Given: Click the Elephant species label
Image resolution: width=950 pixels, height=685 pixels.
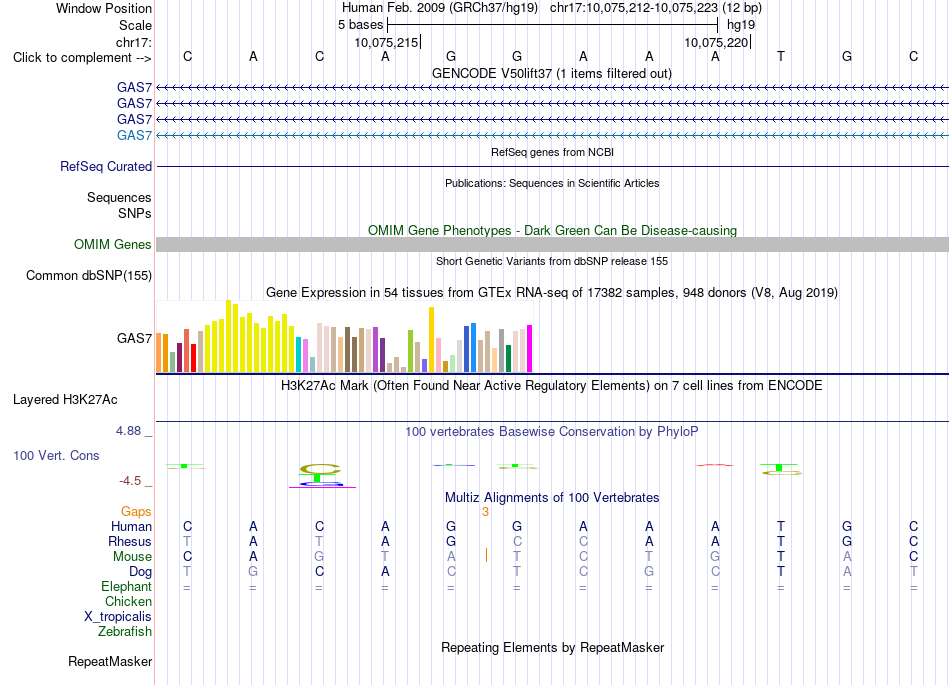Looking at the screenshot, I should 127,586.
